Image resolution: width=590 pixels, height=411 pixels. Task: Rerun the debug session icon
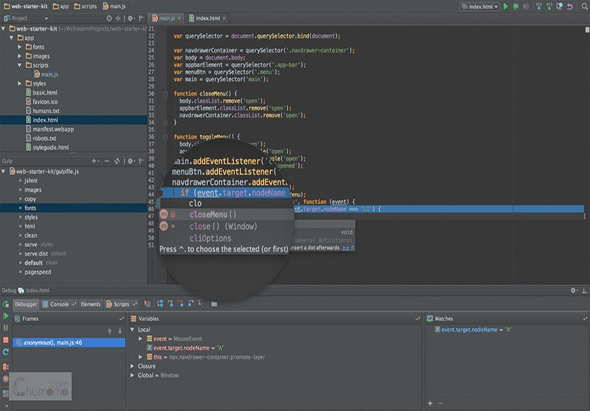click(x=6, y=304)
